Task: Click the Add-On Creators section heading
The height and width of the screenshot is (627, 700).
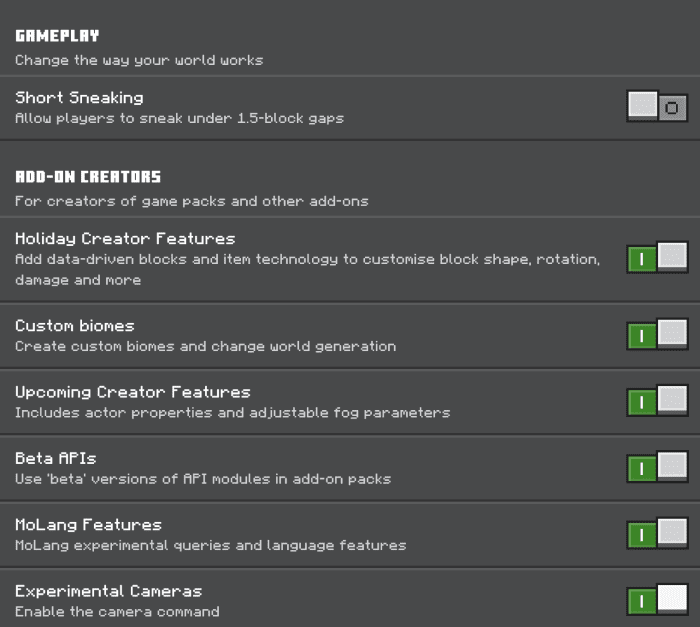Action: (x=88, y=177)
